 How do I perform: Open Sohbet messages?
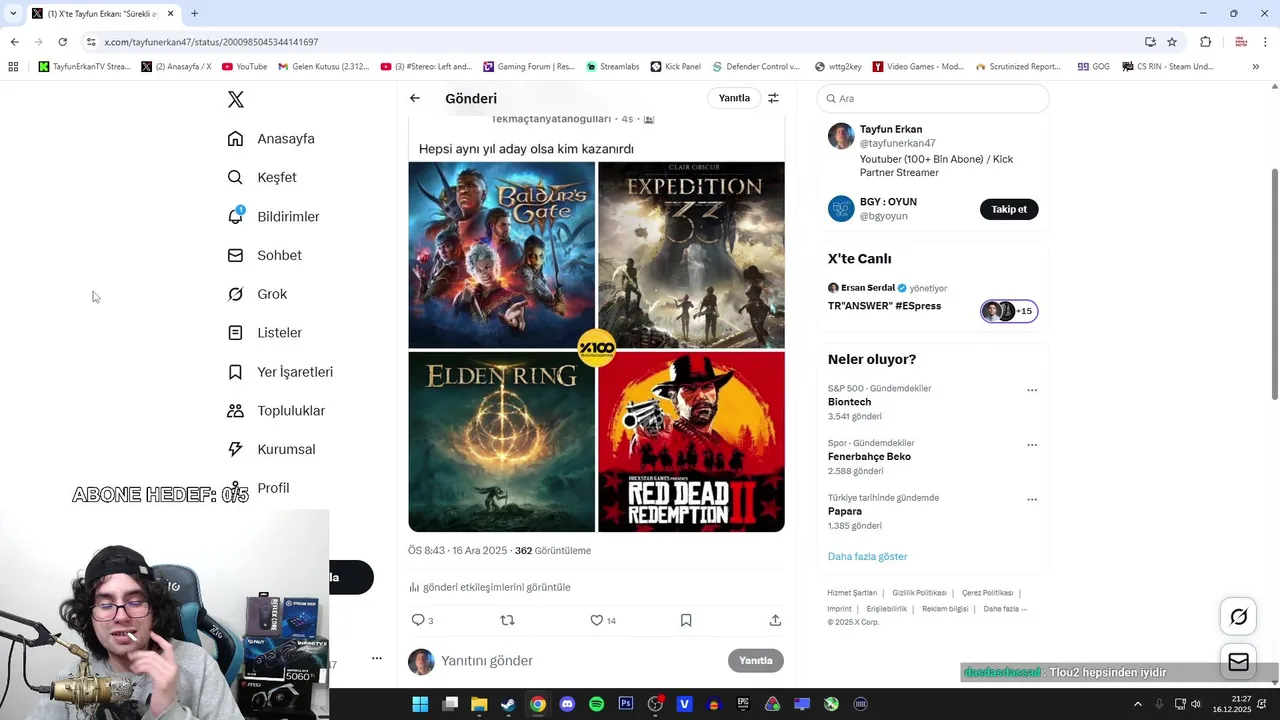click(264, 255)
